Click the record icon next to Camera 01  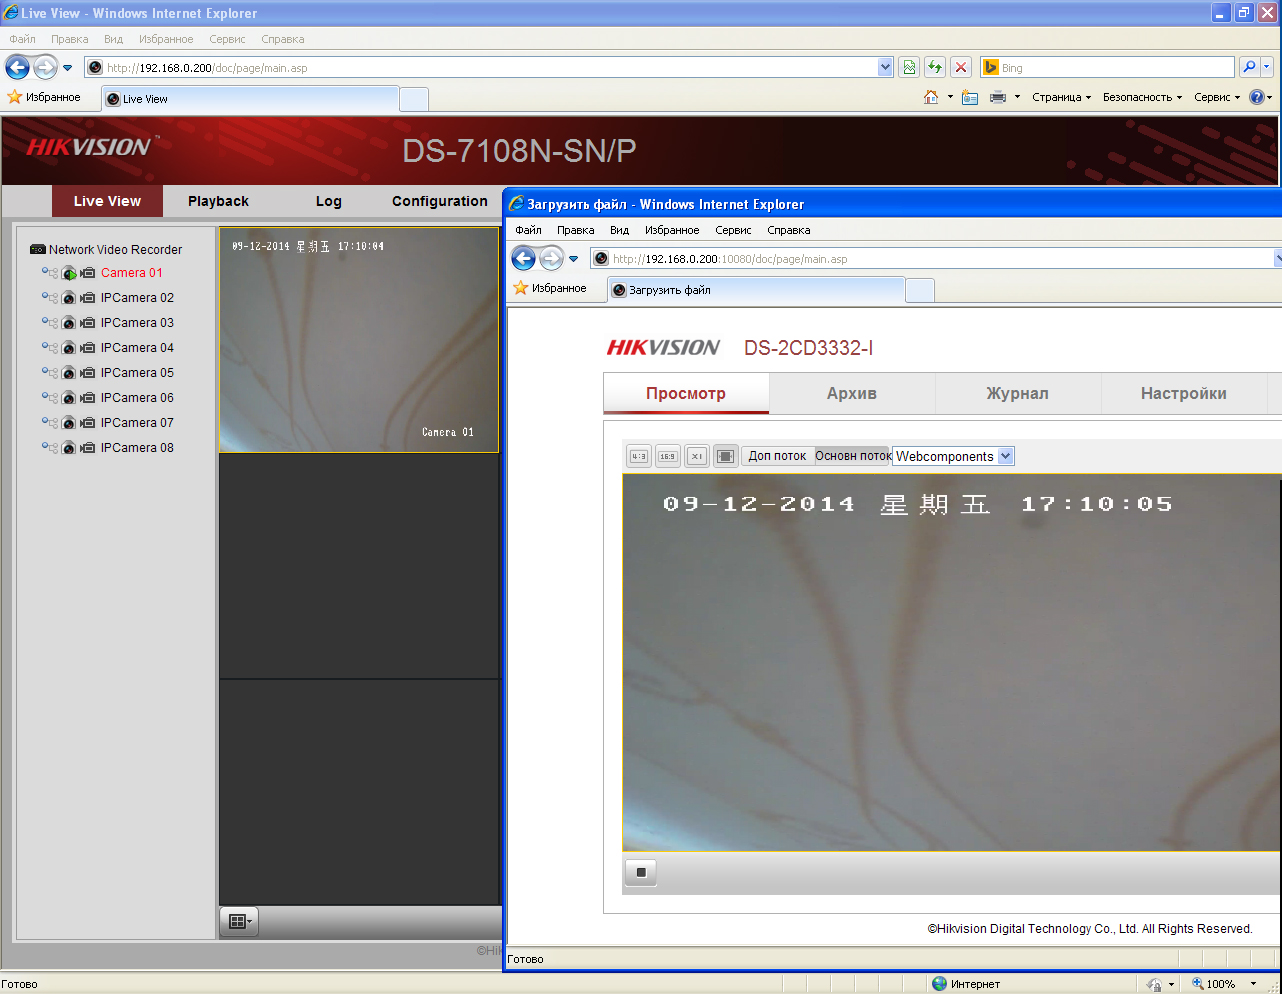pyautogui.click(x=88, y=273)
